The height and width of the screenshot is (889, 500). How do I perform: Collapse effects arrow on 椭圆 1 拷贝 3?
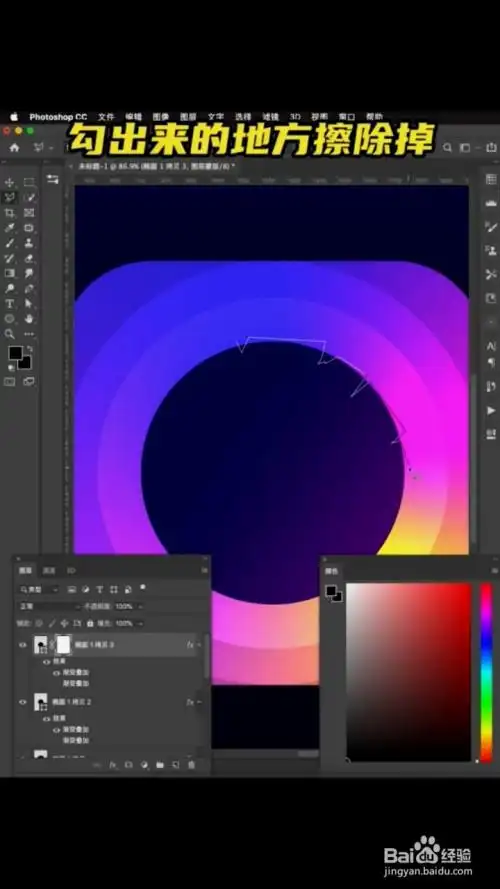(x=199, y=645)
